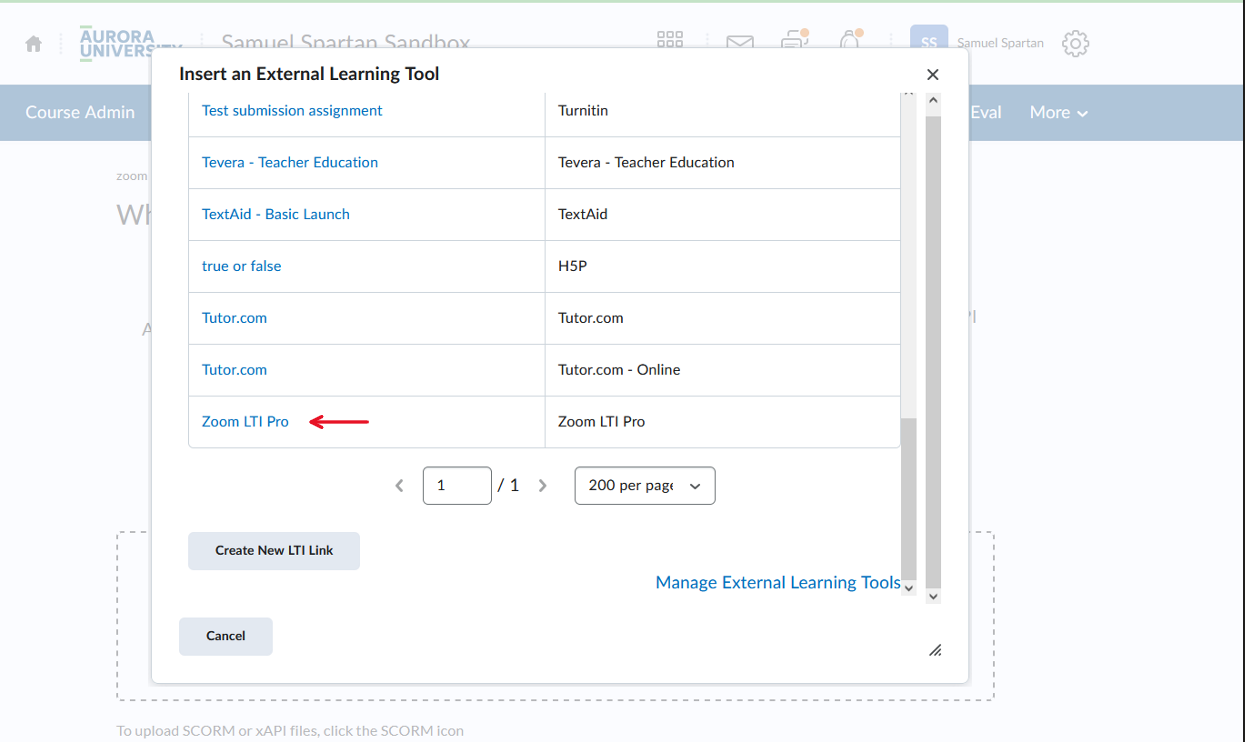
Task: Open the More navbar menu
Action: [x=1059, y=112]
